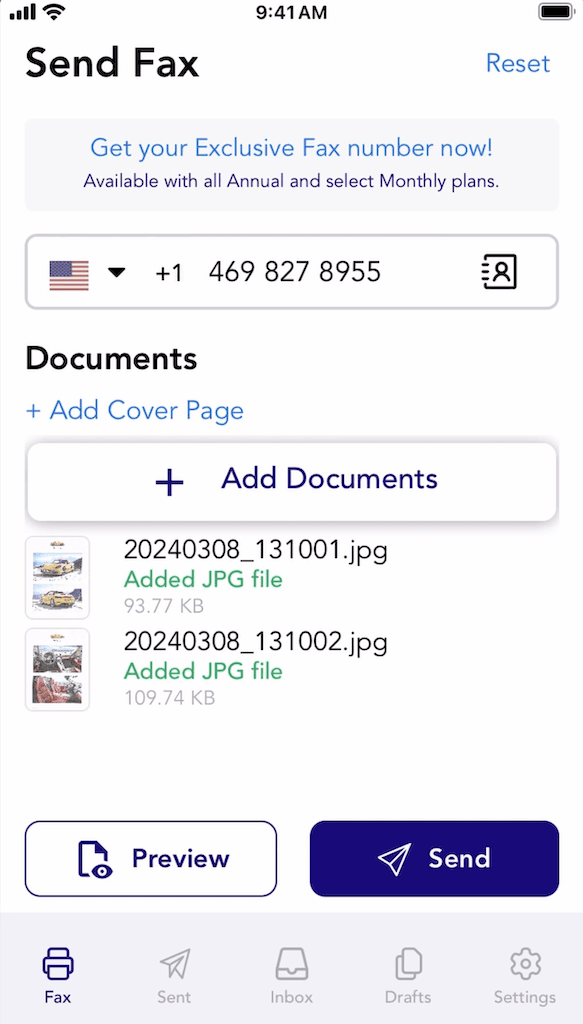
Task: Switch to the Sent tab
Action: coord(174,976)
